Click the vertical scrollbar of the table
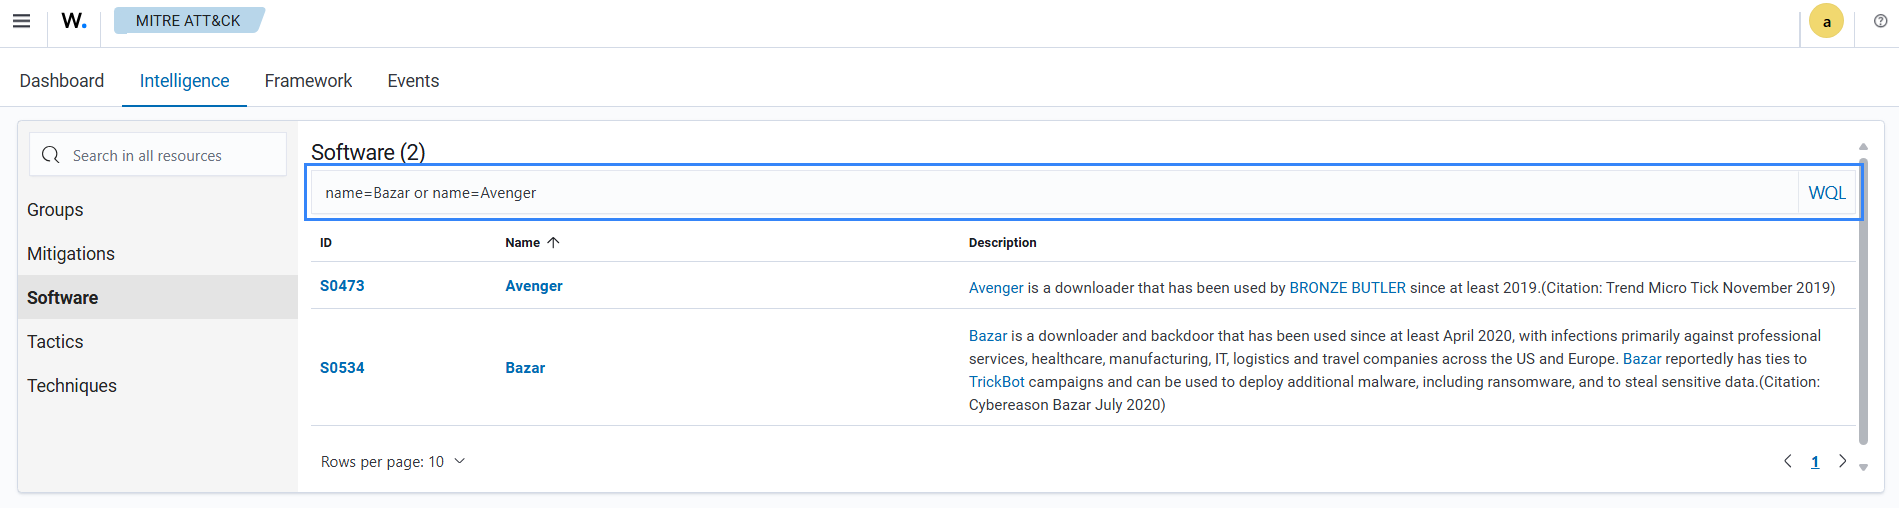This screenshot has height=508, width=1899. (x=1863, y=300)
